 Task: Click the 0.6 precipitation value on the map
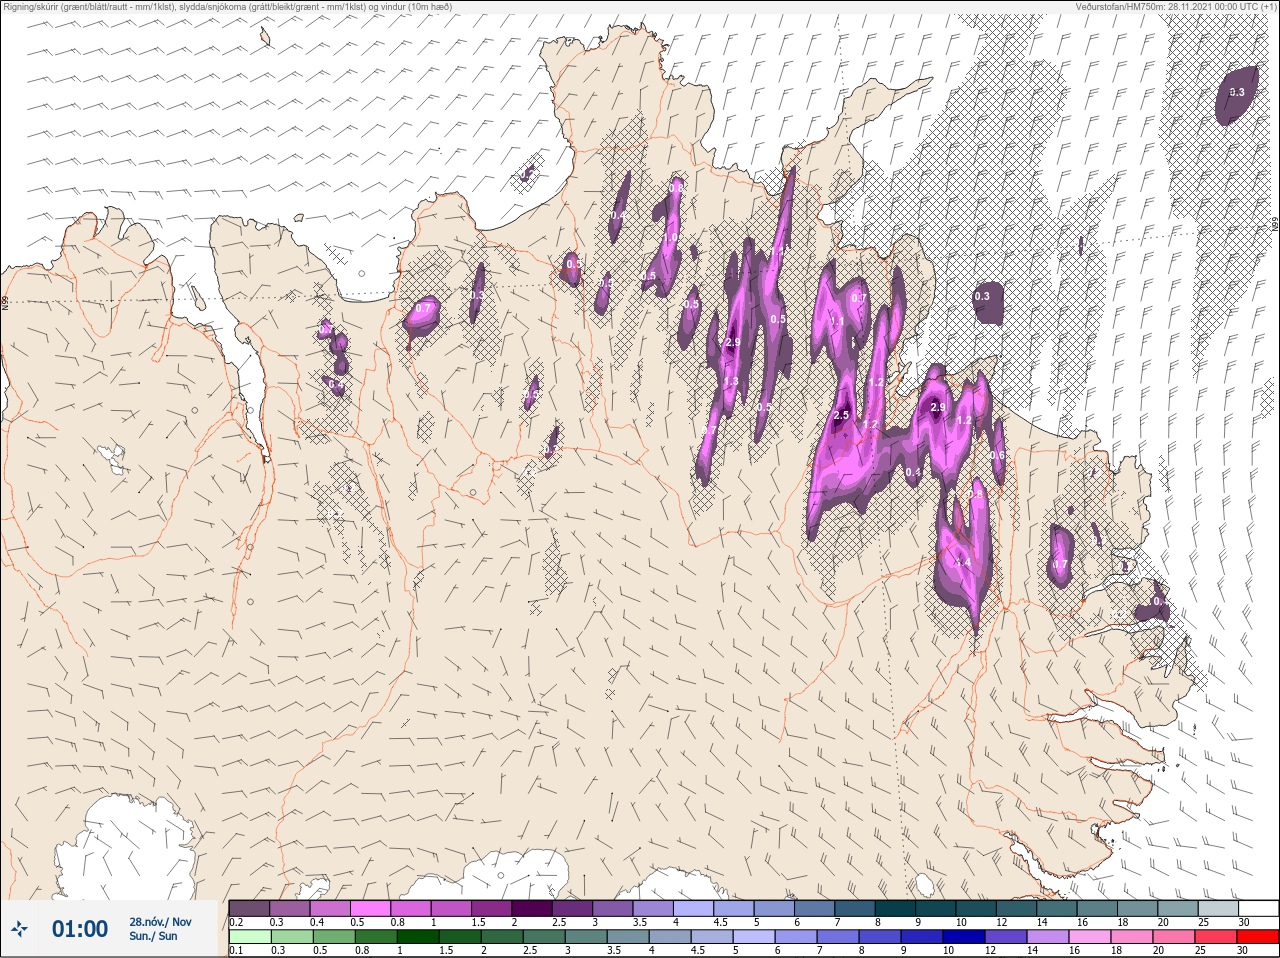pyautogui.click(x=997, y=455)
